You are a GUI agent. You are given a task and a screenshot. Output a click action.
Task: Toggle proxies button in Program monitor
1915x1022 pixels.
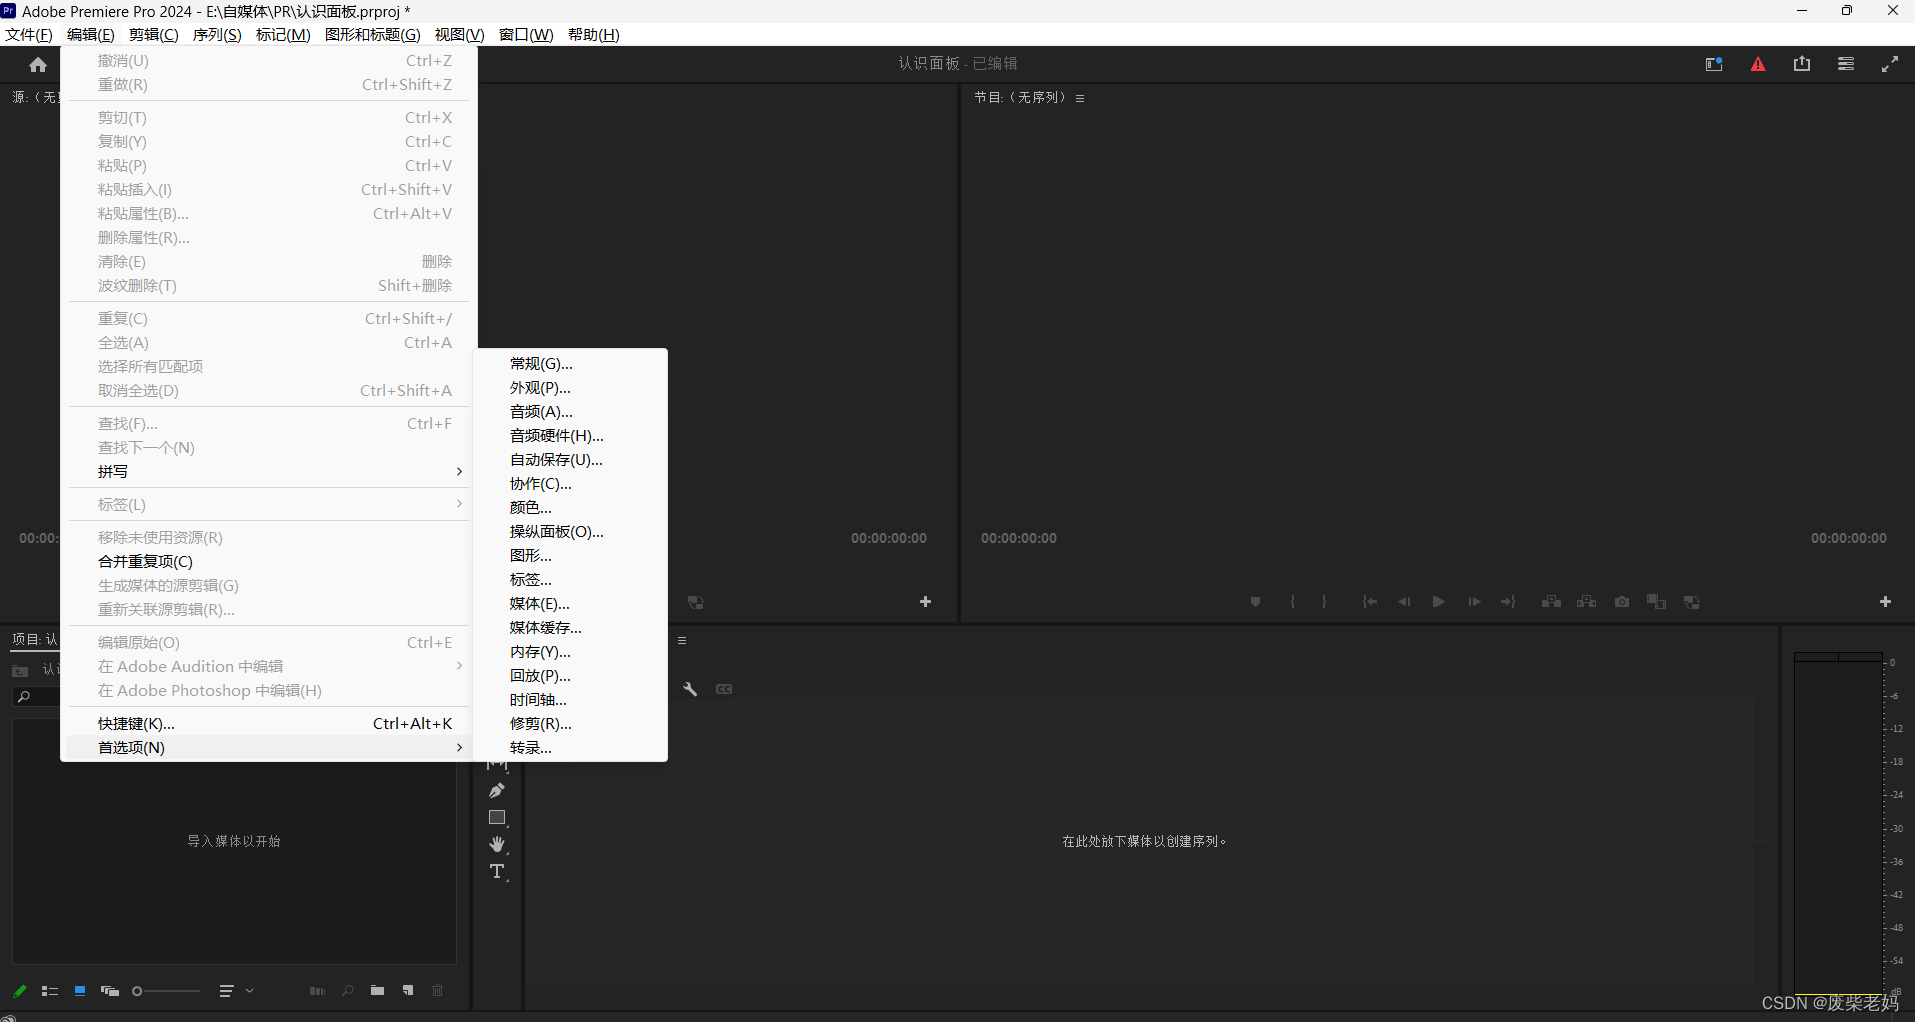(x=1692, y=602)
